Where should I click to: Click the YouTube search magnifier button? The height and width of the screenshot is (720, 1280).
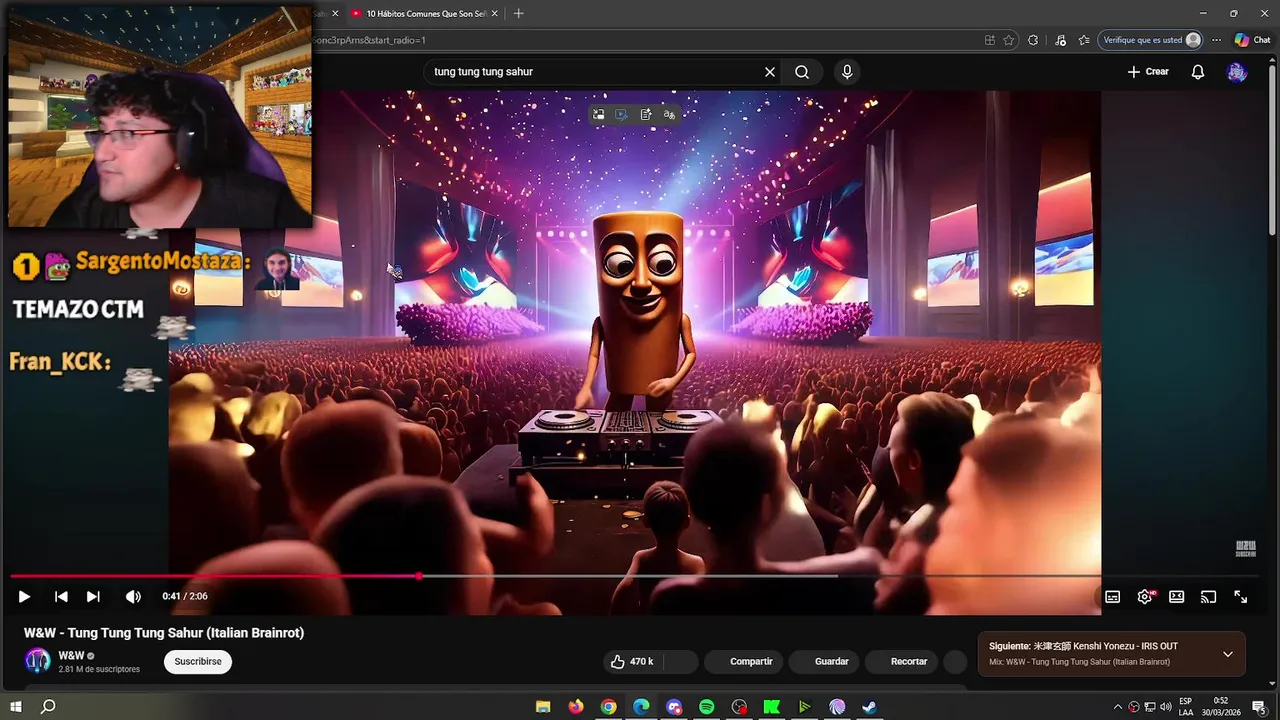pyautogui.click(x=802, y=72)
